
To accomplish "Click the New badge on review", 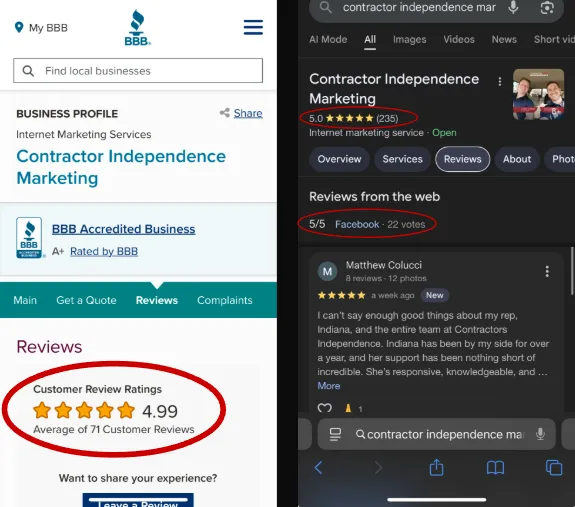I will click(435, 295).
